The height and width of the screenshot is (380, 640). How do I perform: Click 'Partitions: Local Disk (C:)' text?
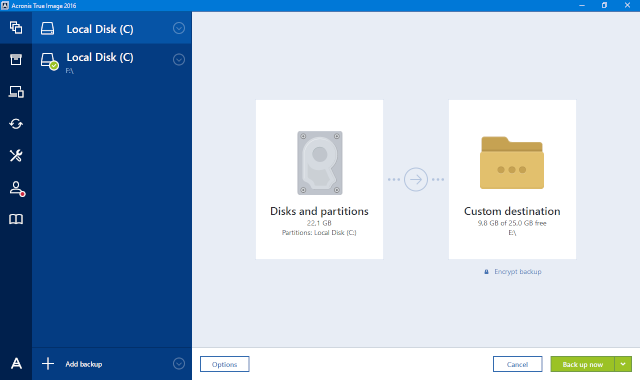(x=319, y=233)
